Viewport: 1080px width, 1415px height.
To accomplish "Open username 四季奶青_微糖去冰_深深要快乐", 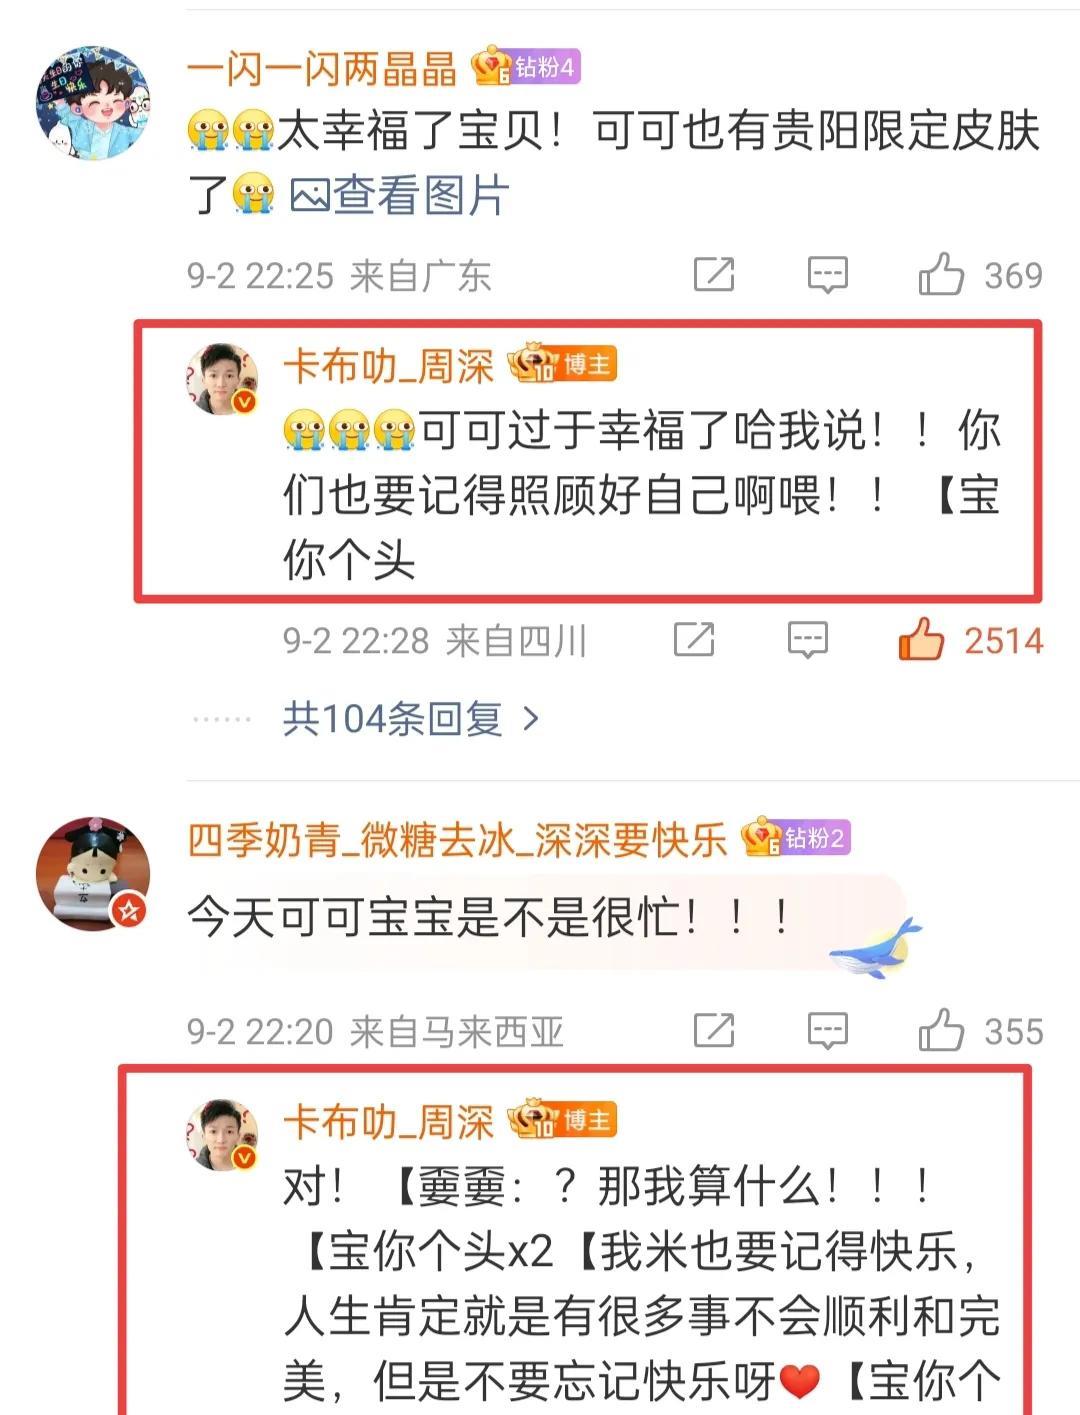I will point(457,838).
